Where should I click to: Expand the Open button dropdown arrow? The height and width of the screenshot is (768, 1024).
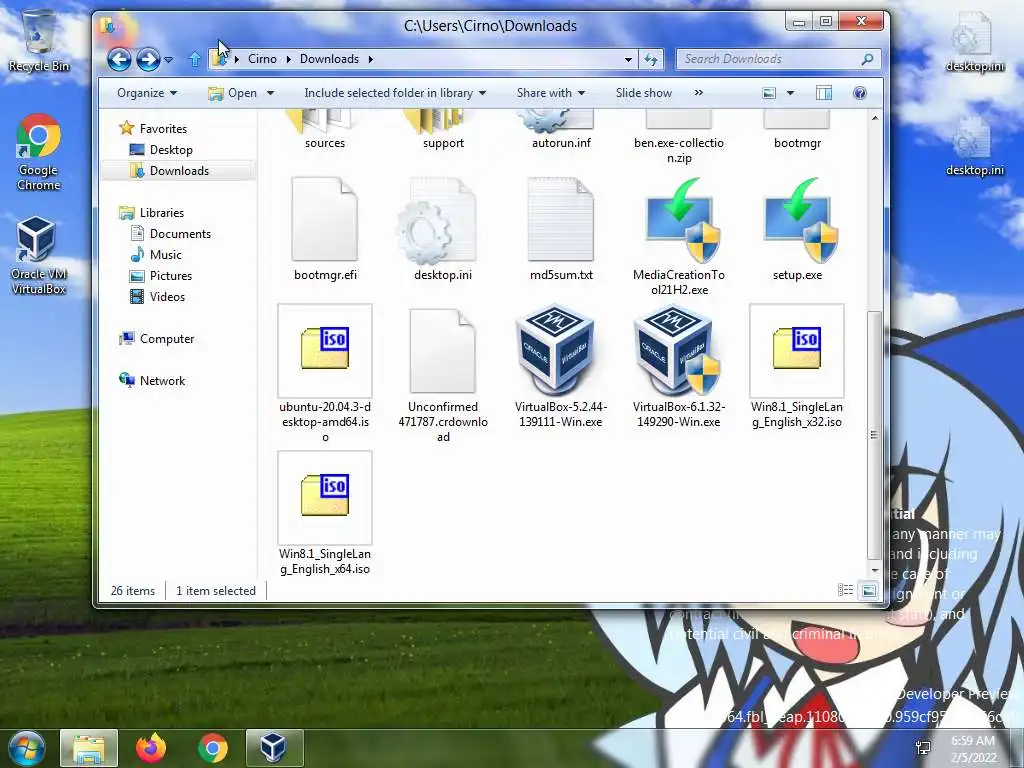tap(270, 93)
